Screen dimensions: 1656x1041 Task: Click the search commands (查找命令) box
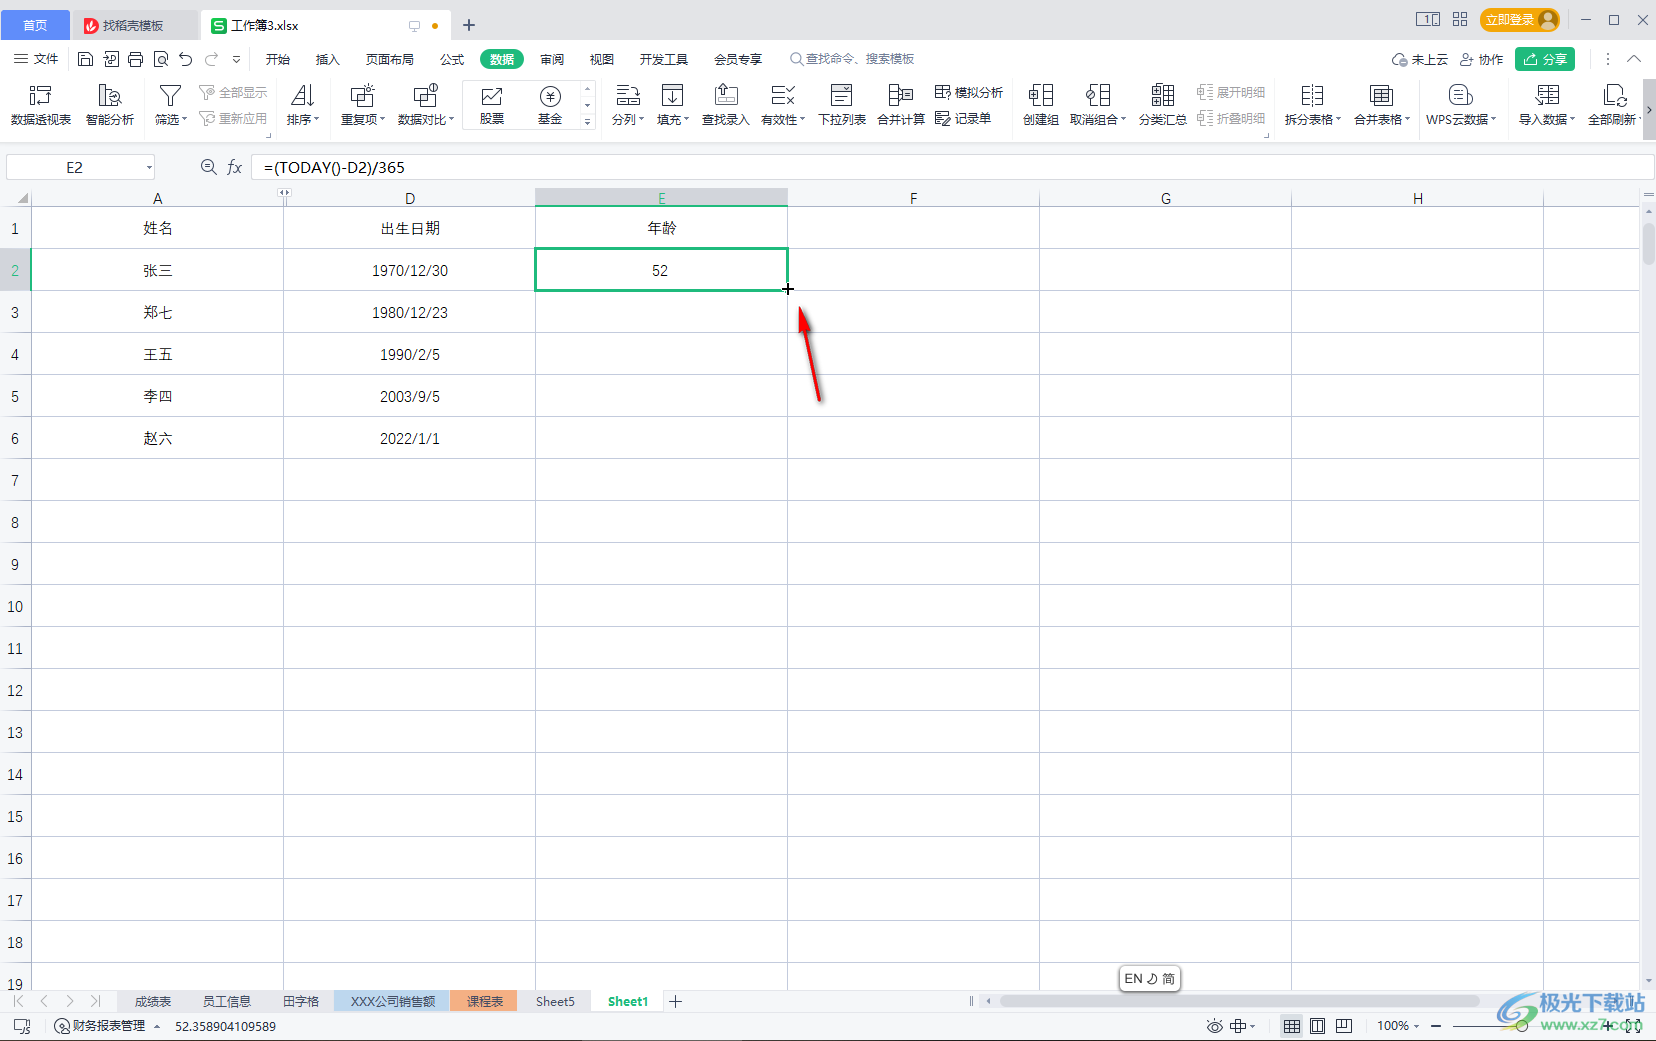pyautogui.click(x=852, y=59)
